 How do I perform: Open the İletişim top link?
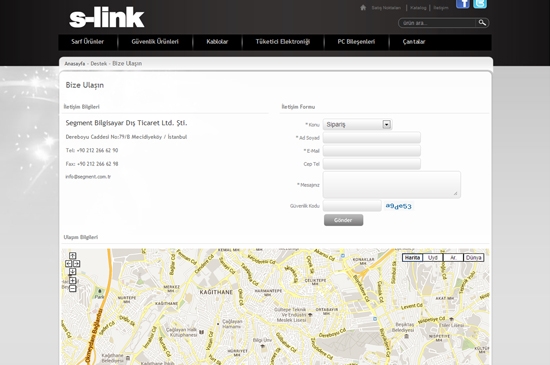(x=441, y=8)
